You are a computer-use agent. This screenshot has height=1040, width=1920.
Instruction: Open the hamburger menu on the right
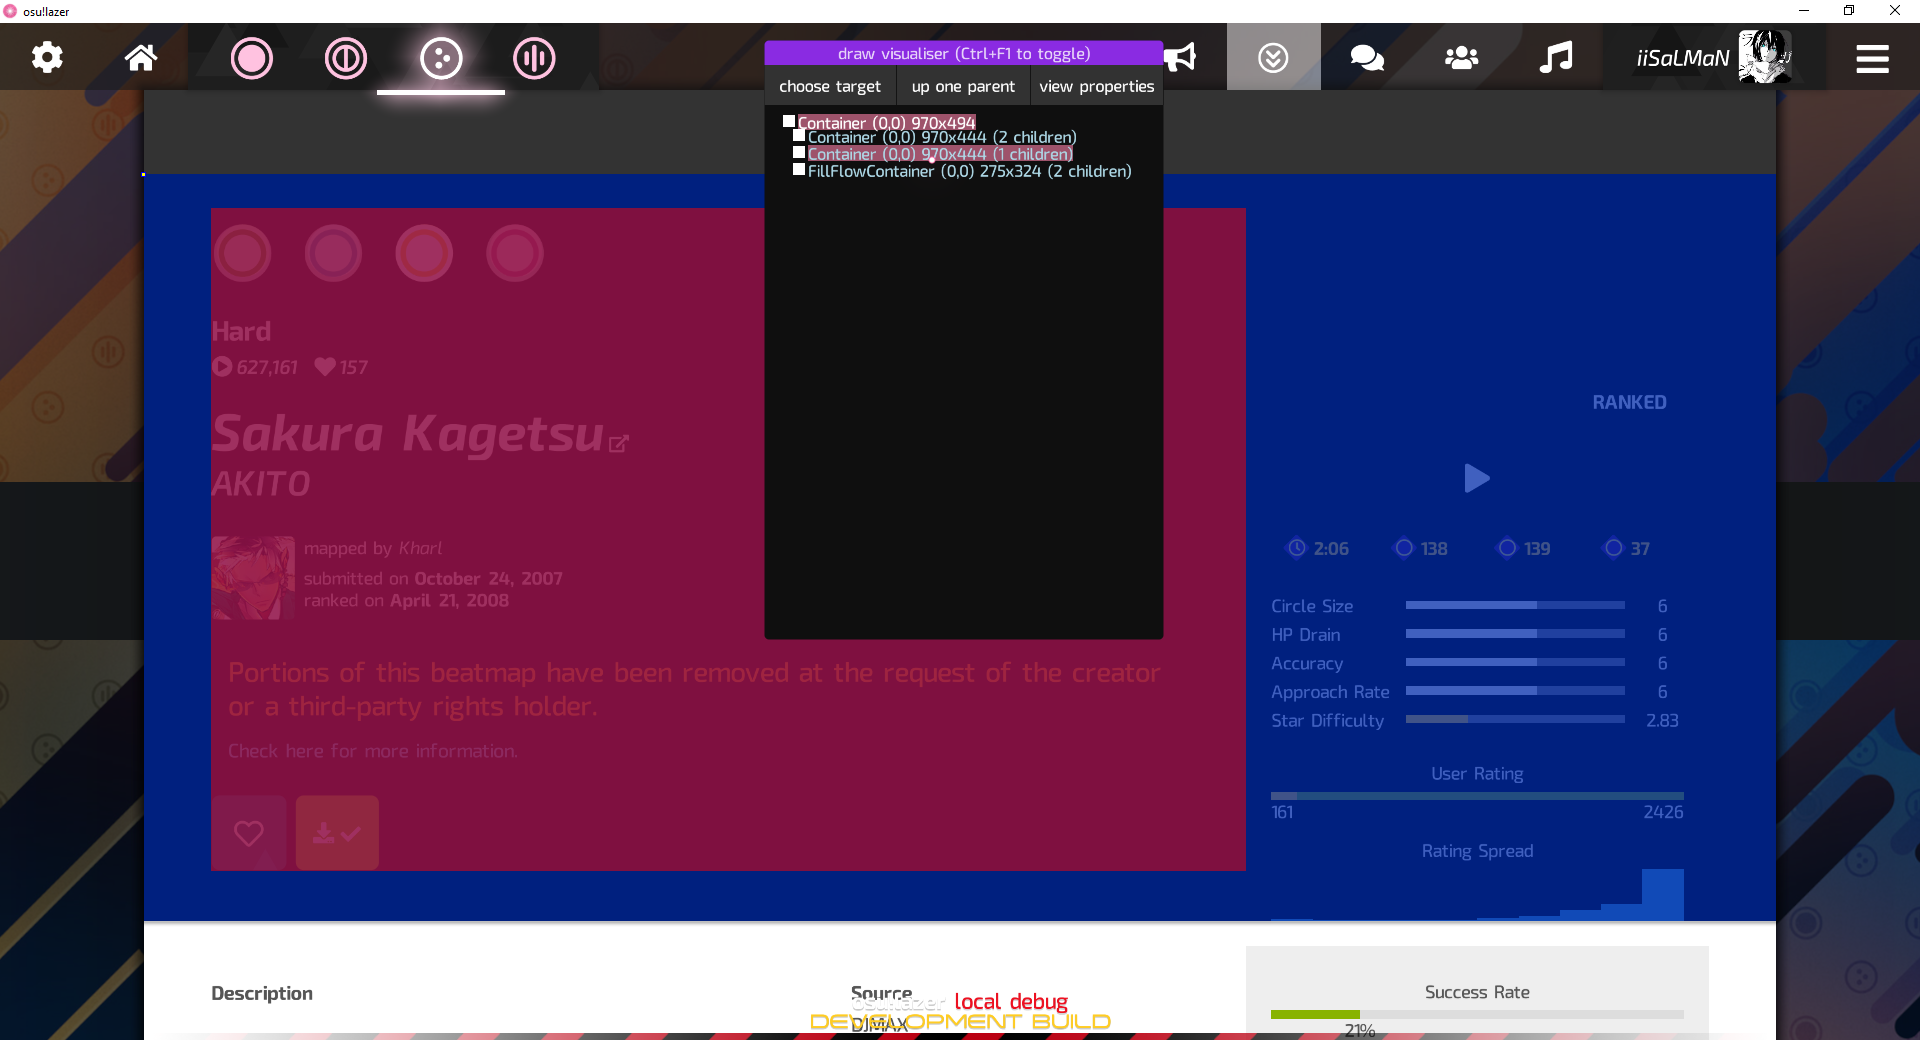pos(1873,57)
